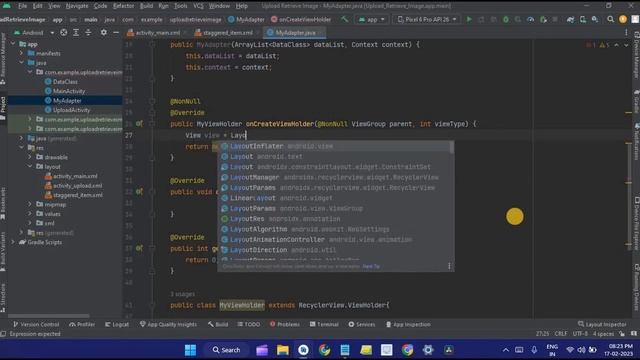Expand the manifests folder
The height and width of the screenshot is (360, 640).
21,53
